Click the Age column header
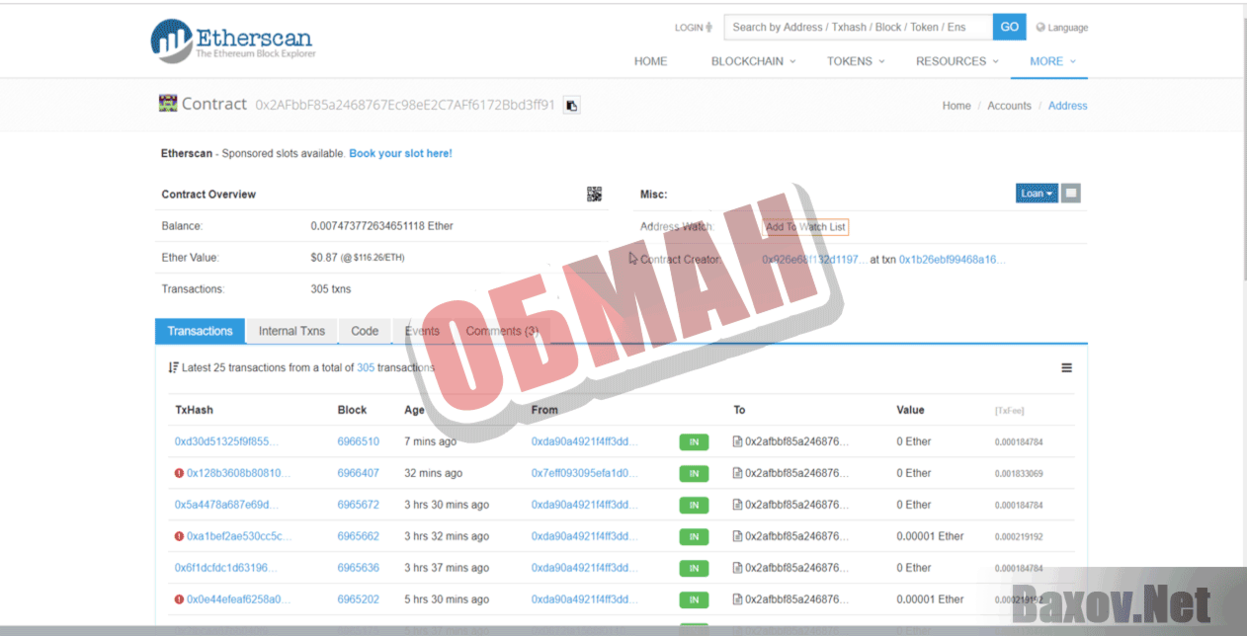The width and height of the screenshot is (1247, 636). 414,410
